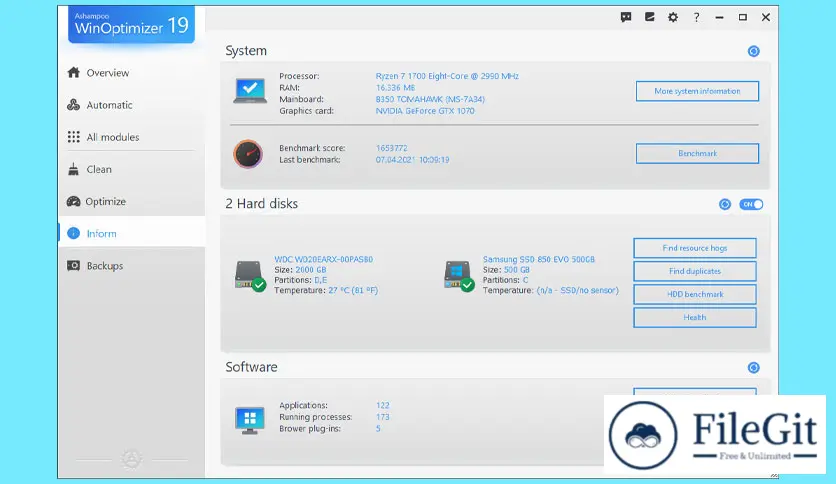Image resolution: width=836 pixels, height=484 pixels.
Task: Open help question mark icon
Action: 696,17
